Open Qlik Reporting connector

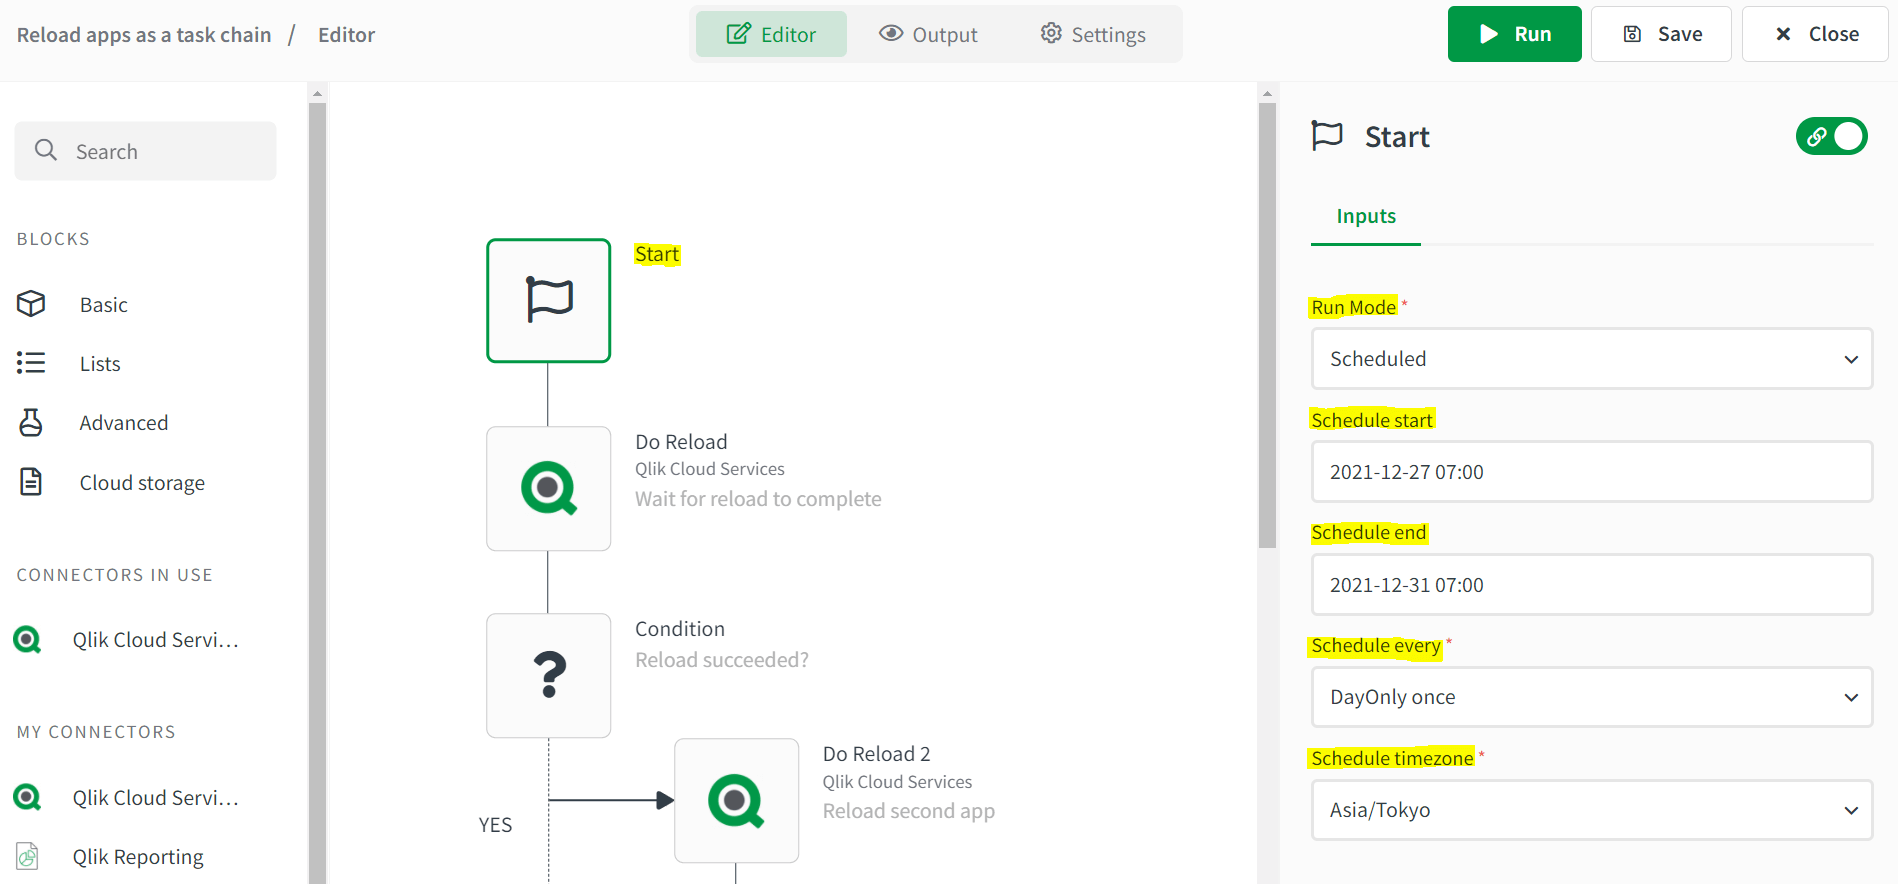point(137,857)
